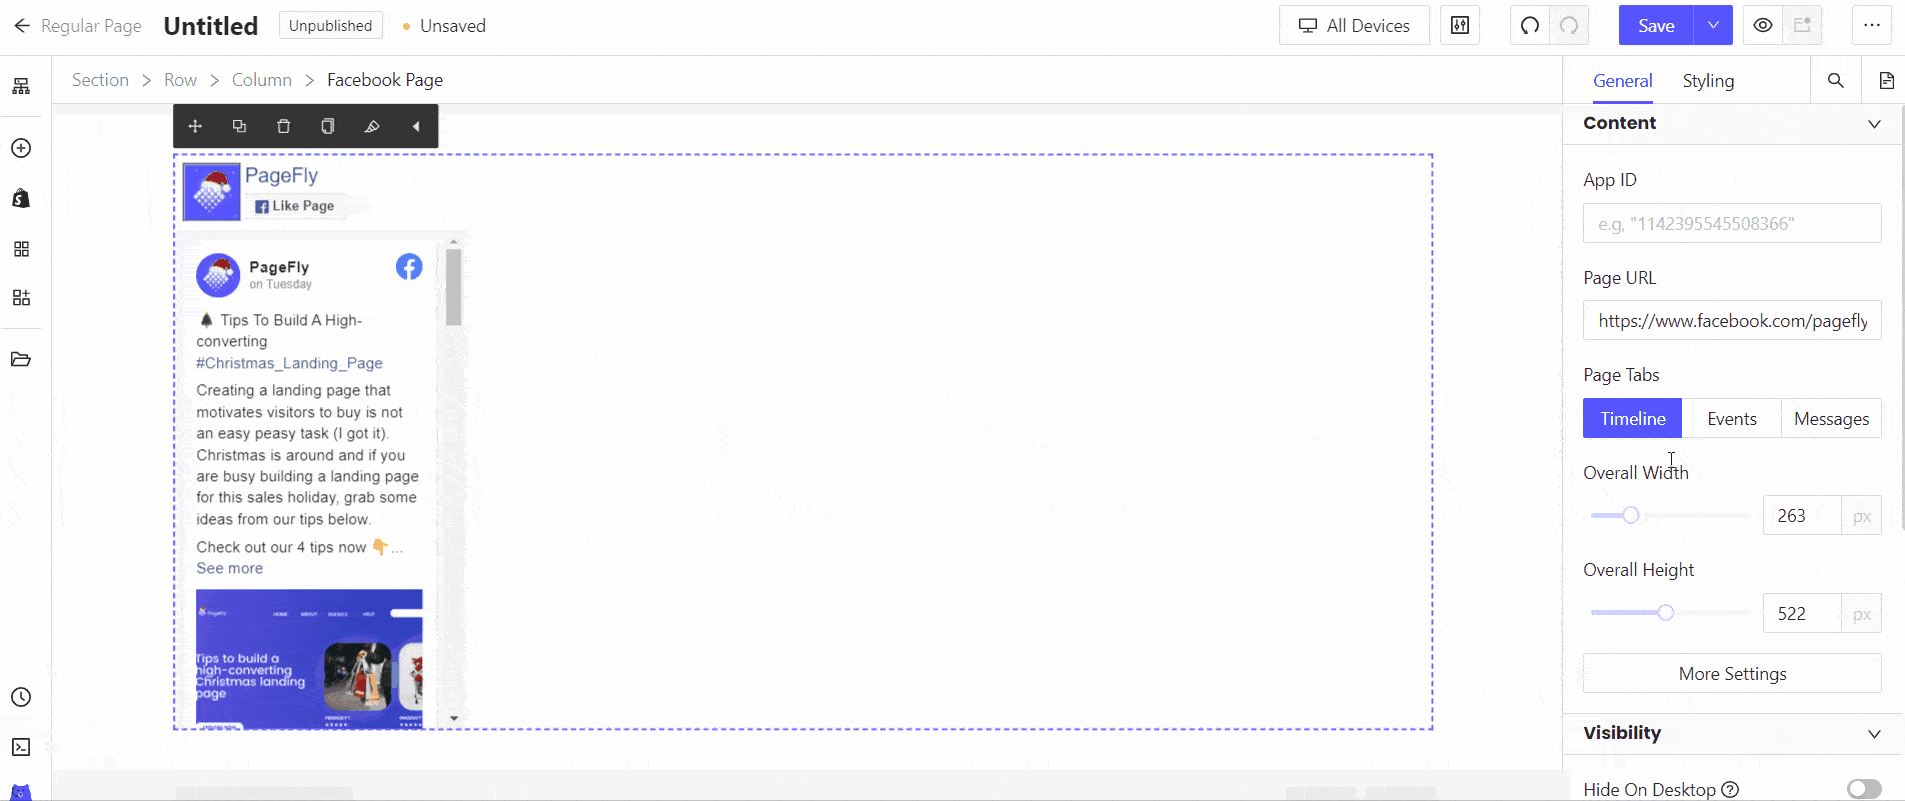
Task: Open version history clock icon
Action: click(21, 697)
